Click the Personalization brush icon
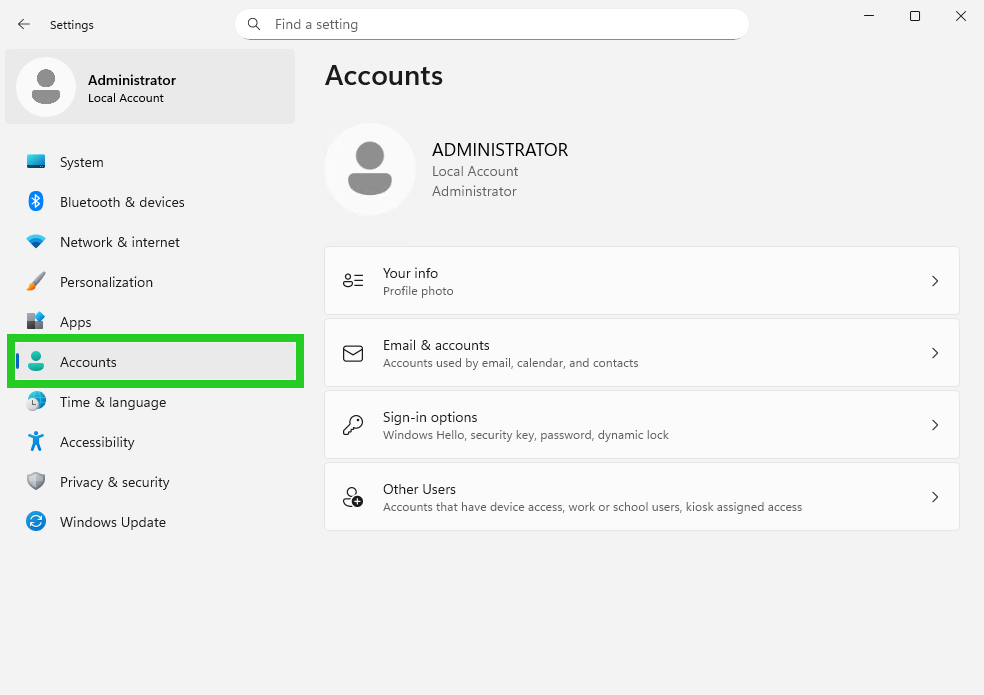Image resolution: width=984 pixels, height=695 pixels. click(36, 282)
